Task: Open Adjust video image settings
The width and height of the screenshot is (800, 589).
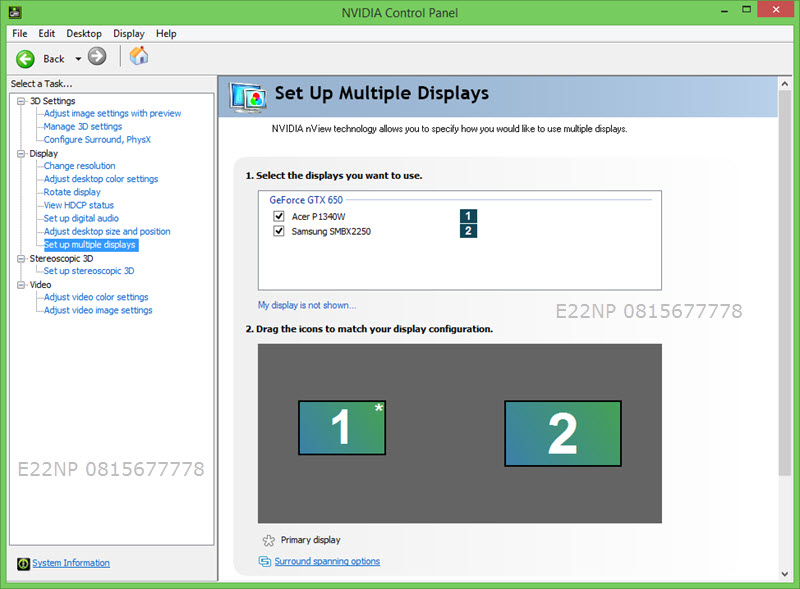Action: [x=97, y=310]
